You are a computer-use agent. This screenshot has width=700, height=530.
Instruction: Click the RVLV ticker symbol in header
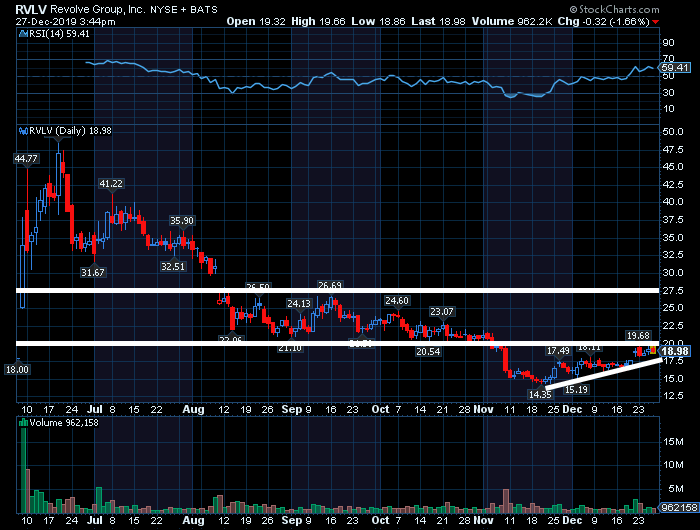pos(31,9)
